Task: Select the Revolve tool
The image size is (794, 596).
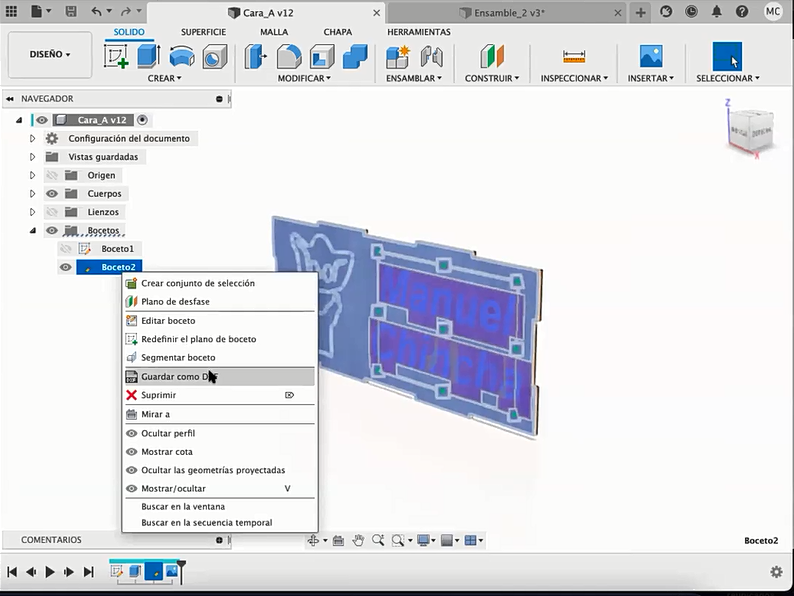Action: [182, 56]
